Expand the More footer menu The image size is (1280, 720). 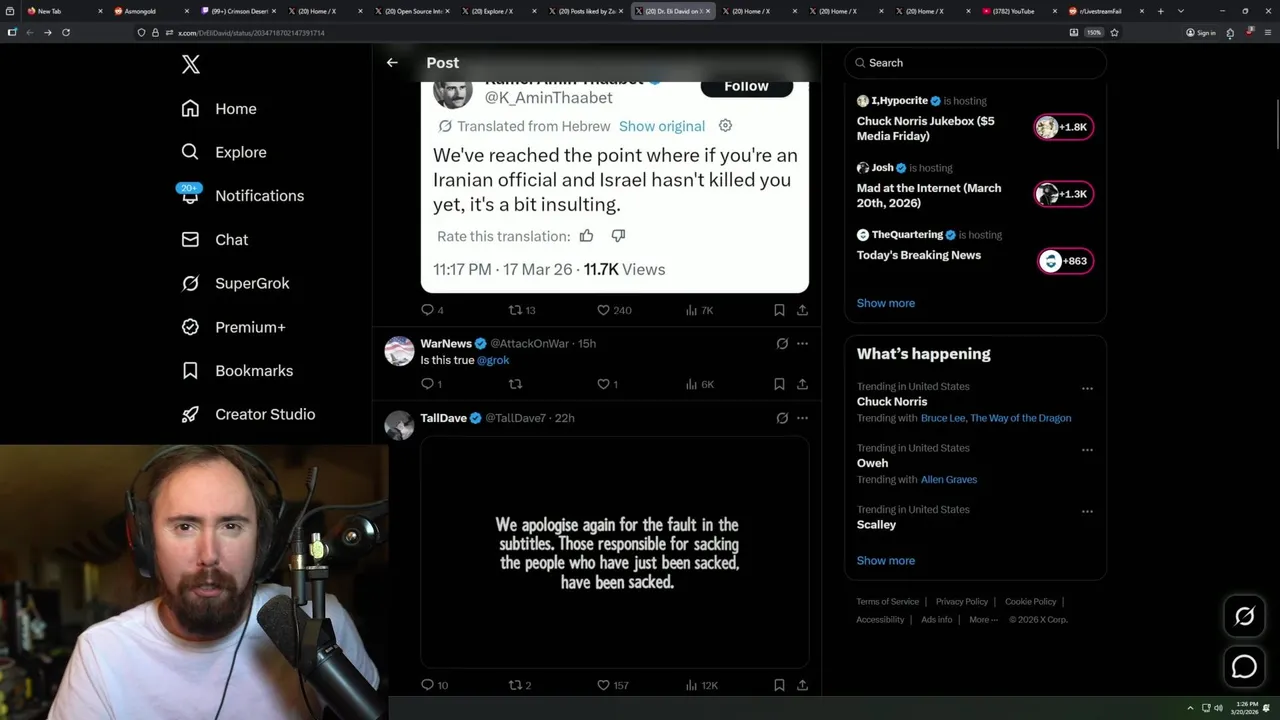pos(983,619)
